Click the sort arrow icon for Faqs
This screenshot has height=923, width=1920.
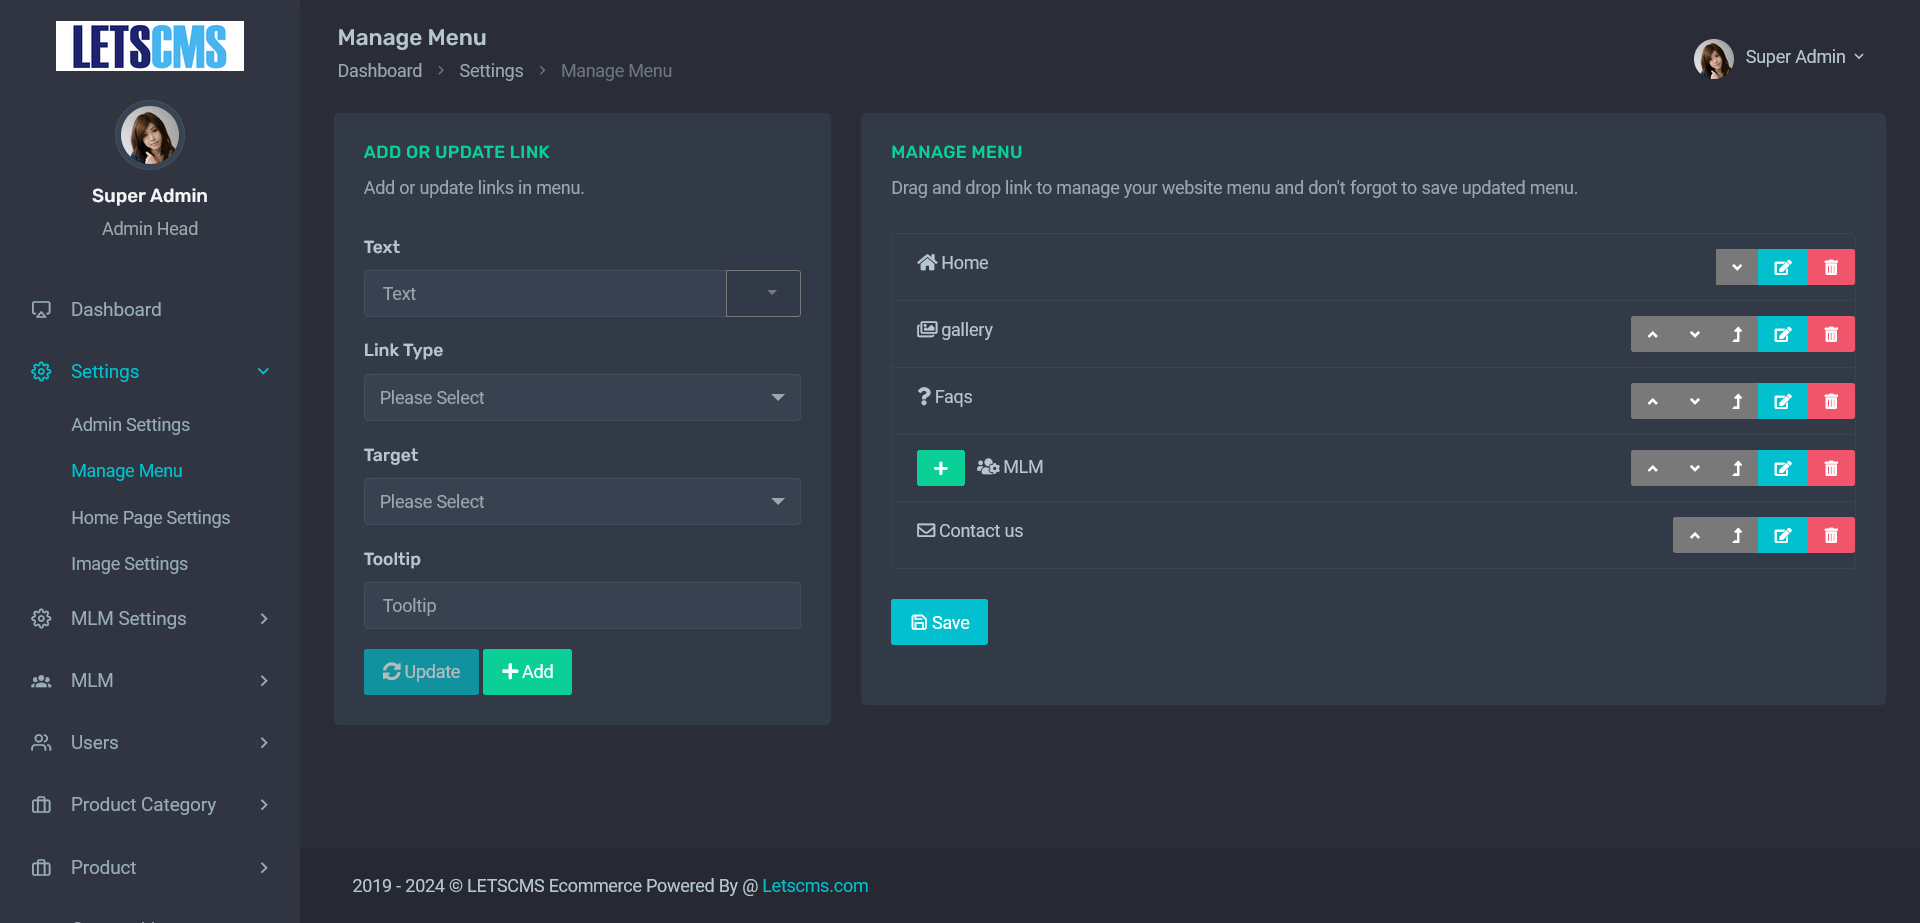(1737, 401)
